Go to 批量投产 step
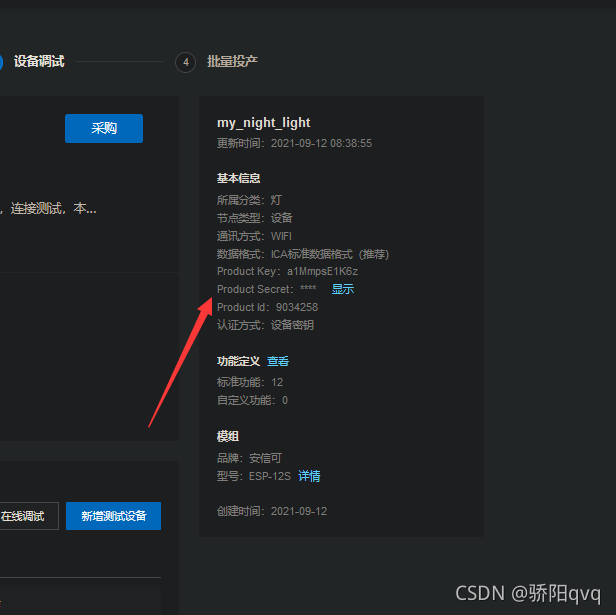 coord(232,62)
